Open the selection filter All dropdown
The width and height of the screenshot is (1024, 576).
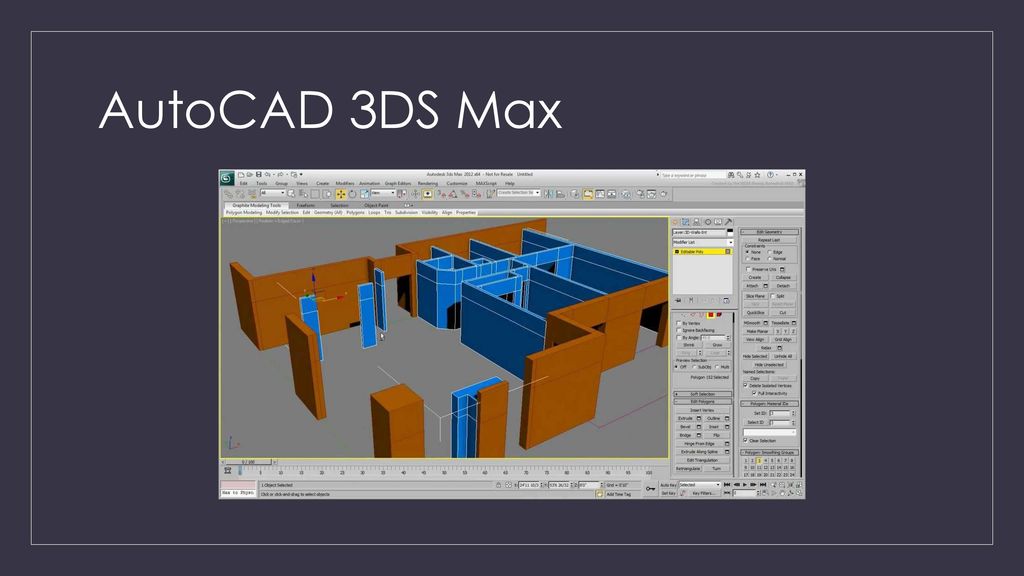tap(272, 193)
